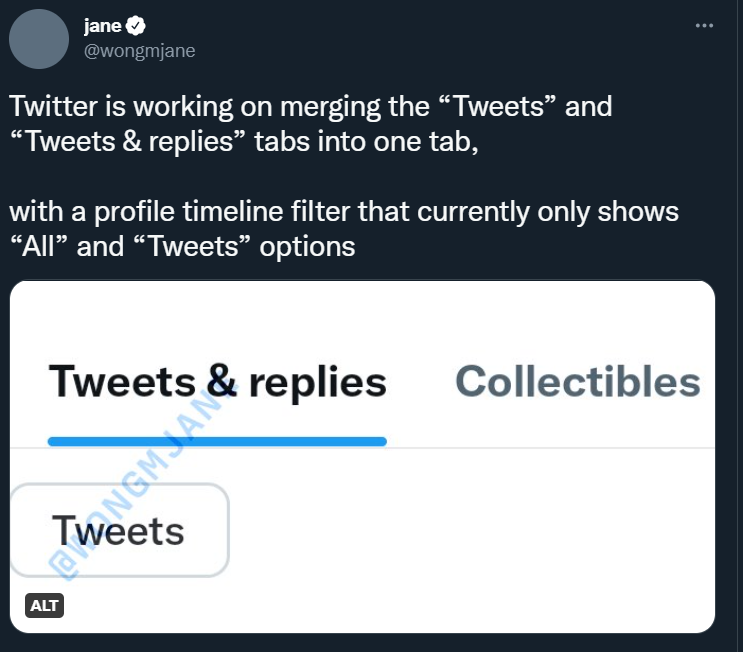Switch to the Tweets & replies tab
Image resolution: width=743 pixels, height=652 pixels.
coord(217,382)
